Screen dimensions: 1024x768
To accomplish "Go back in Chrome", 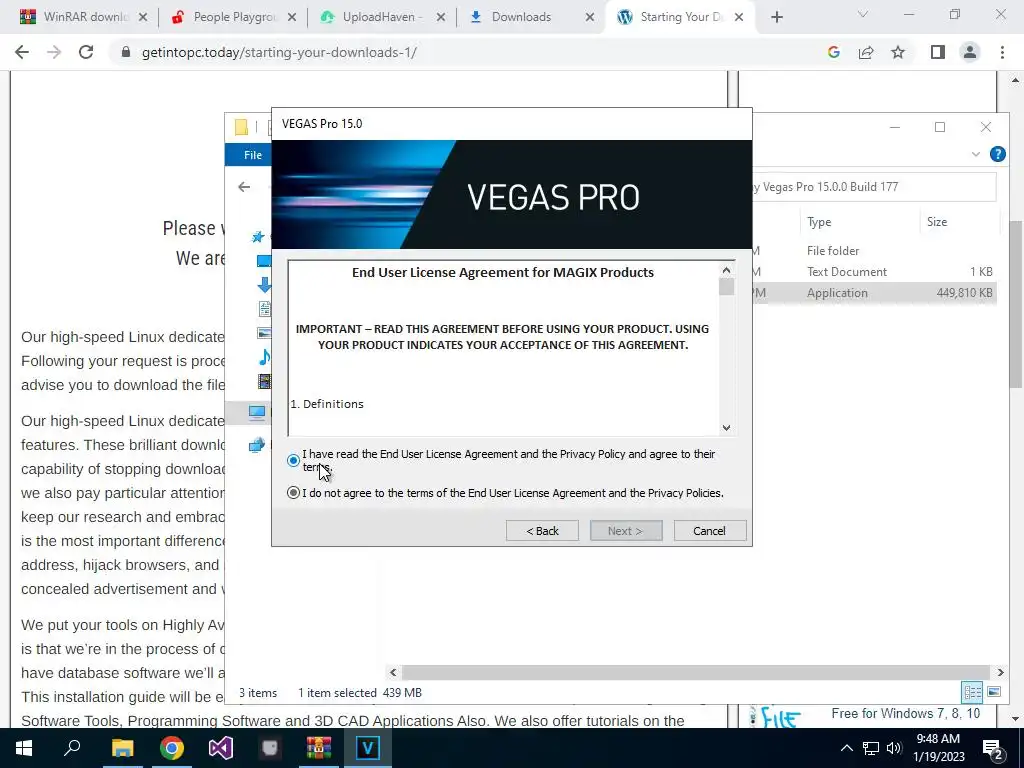I will coord(22,52).
